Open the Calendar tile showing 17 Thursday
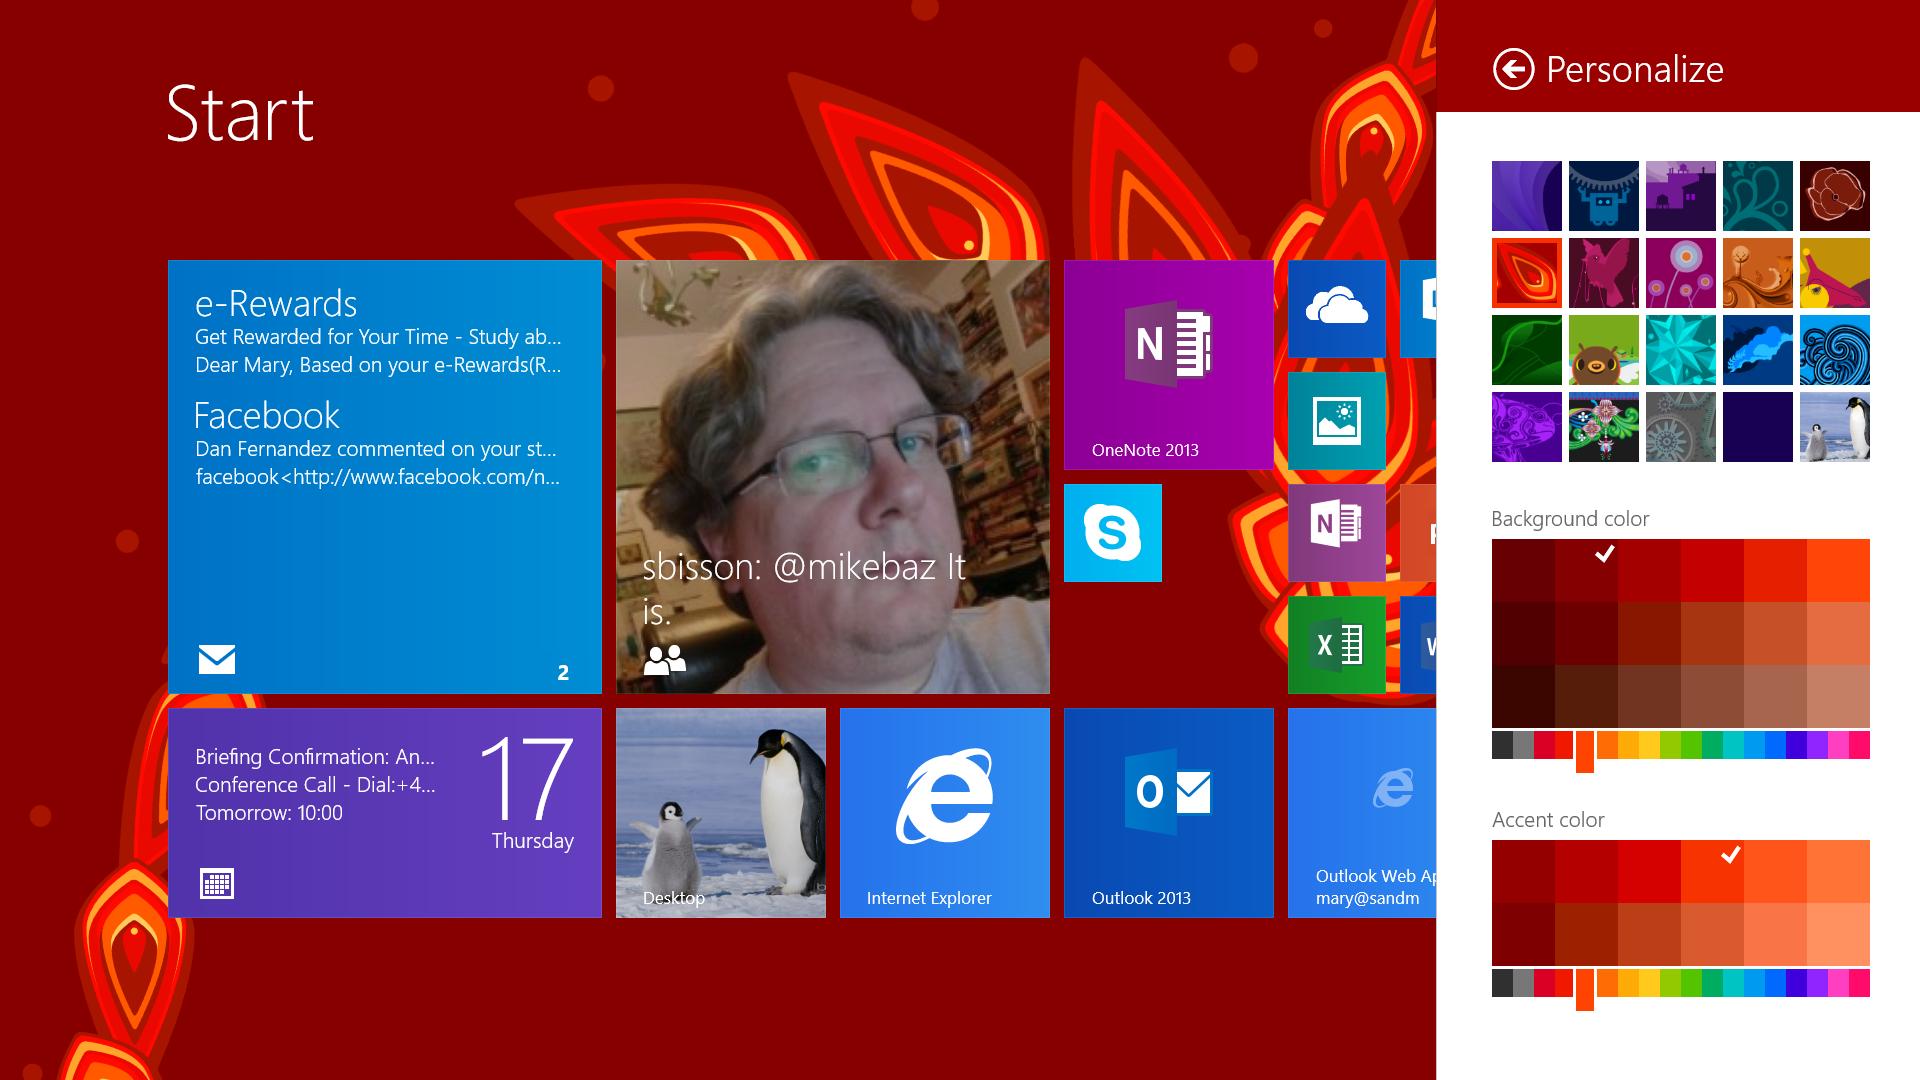The height and width of the screenshot is (1080, 1920). point(384,813)
